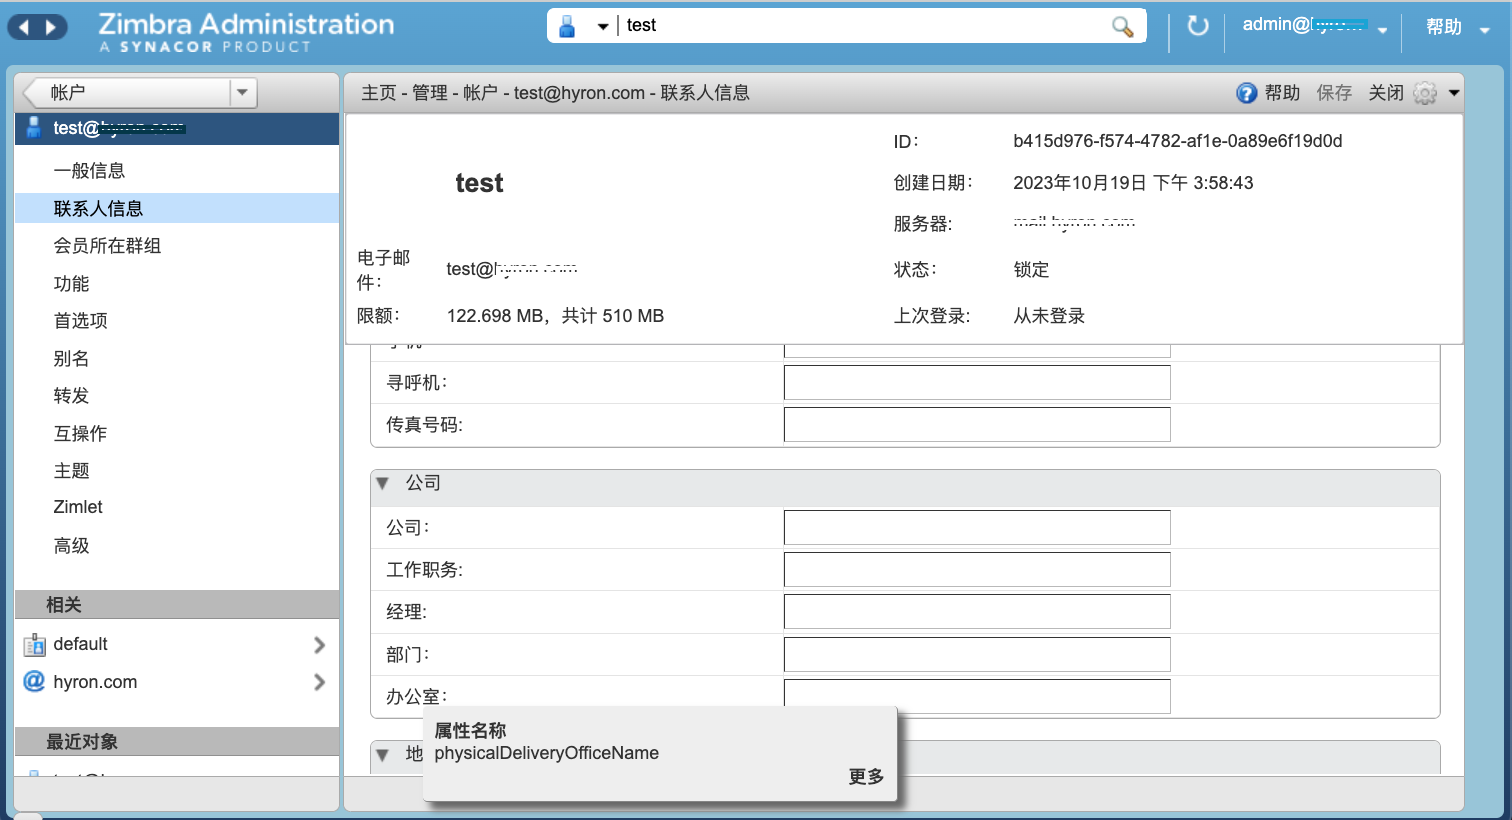Collapse the 公司 section triangle
This screenshot has width=1512, height=820.
[382, 483]
